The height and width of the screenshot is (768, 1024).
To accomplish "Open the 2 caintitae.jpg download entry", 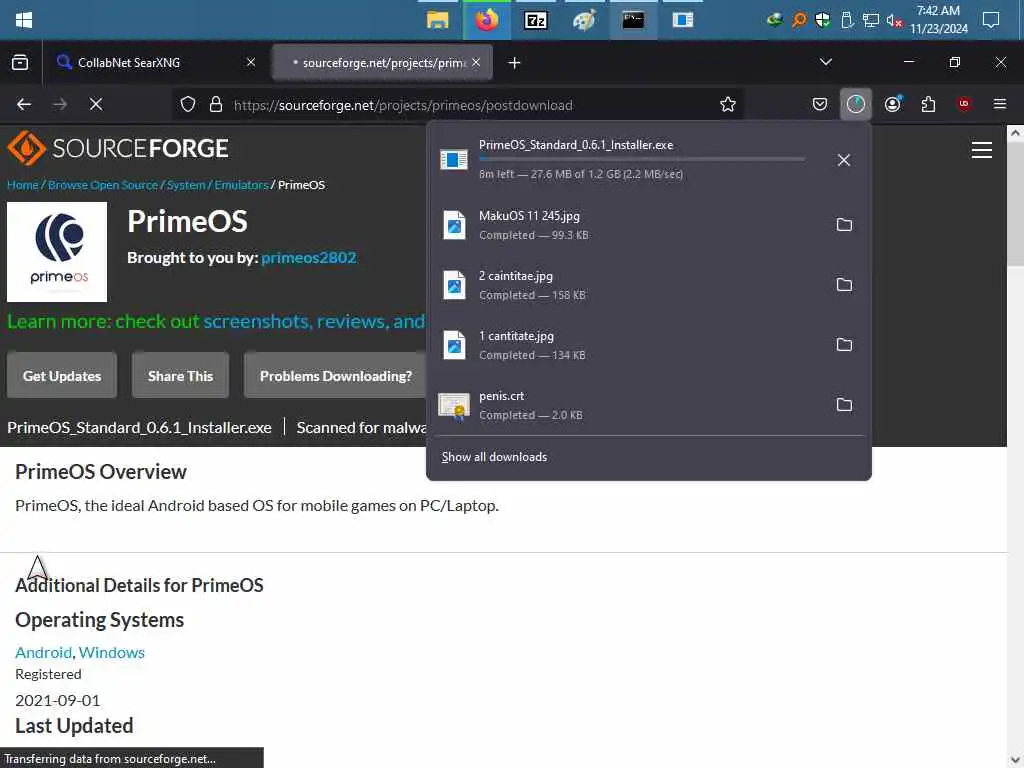I will coord(627,285).
